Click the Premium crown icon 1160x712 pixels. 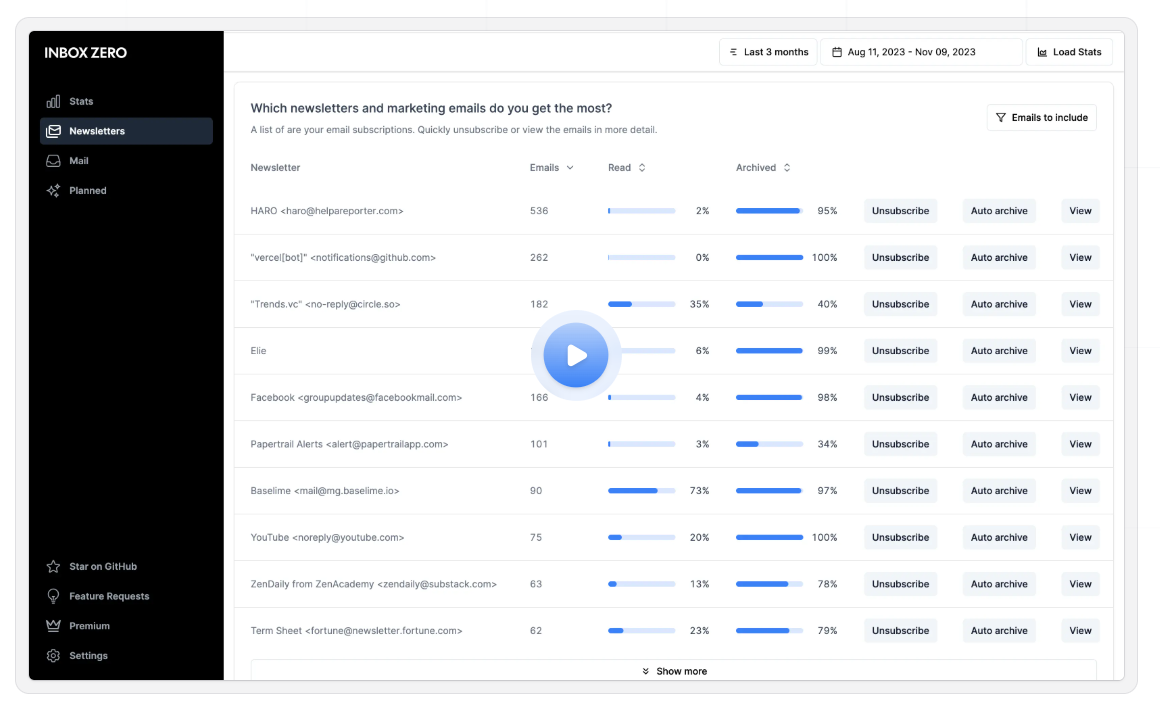(54, 626)
